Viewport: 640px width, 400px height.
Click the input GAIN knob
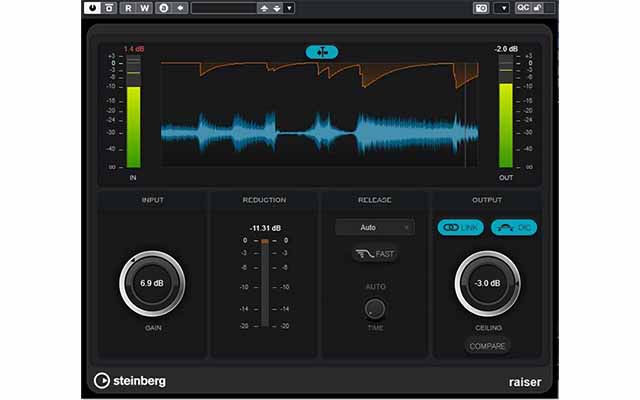(x=152, y=283)
